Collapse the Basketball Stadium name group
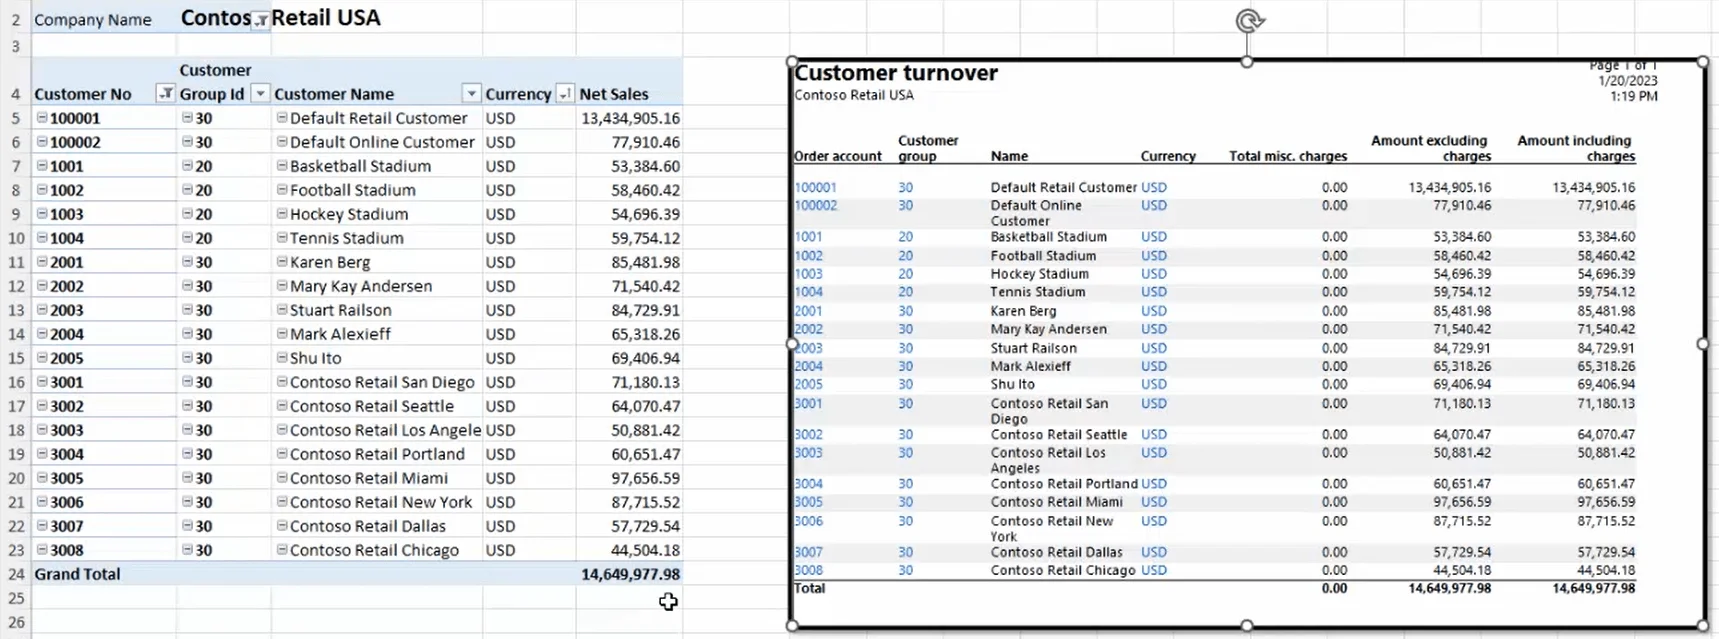This screenshot has width=1719, height=639. coord(282,165)
